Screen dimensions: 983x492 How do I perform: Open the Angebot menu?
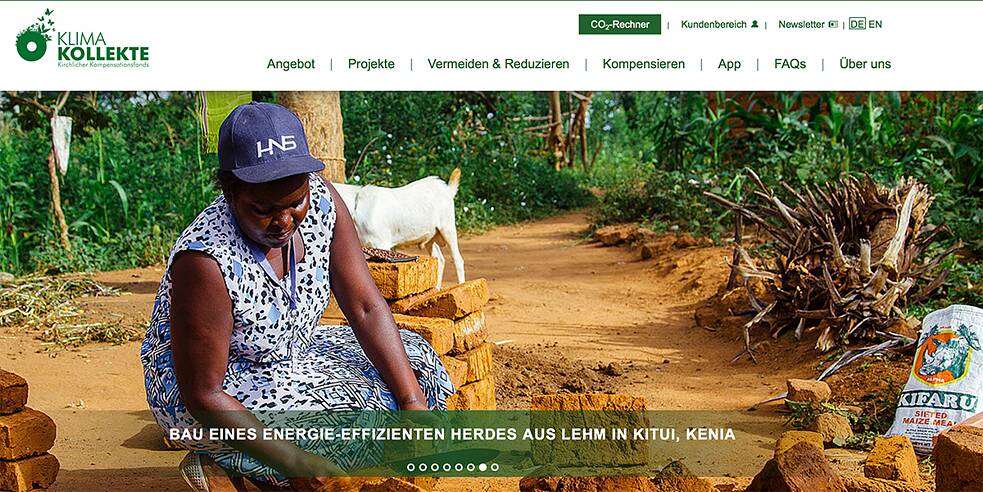tap(291, 64)
